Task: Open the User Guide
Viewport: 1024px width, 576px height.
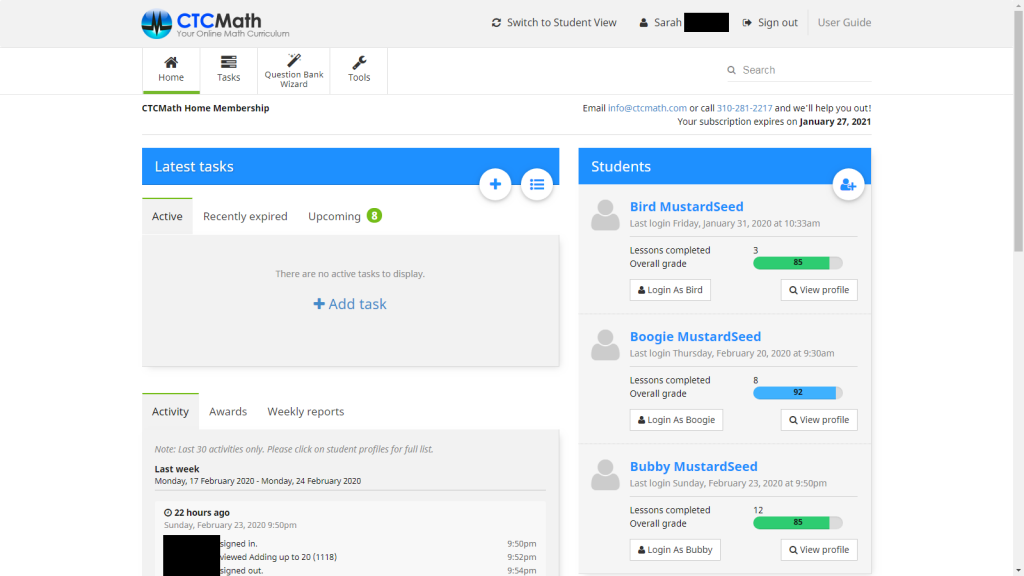Action: (x=844, y=22)
